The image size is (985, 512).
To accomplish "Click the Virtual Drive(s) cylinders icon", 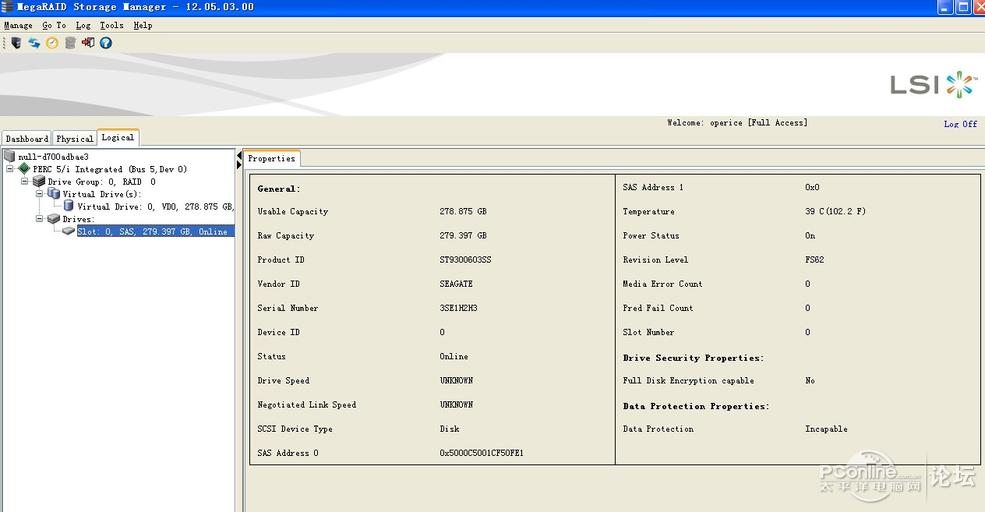I will [54, 193].
